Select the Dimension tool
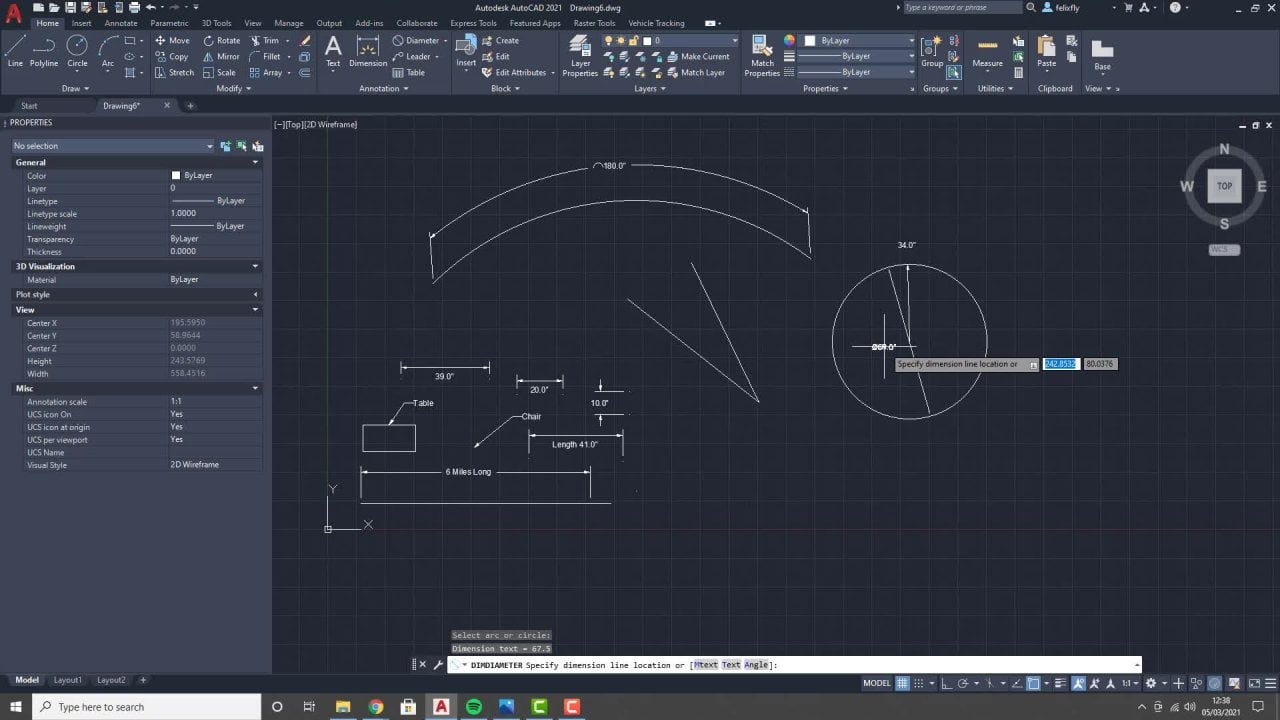 pyautogui.click(x=367, y=52)
